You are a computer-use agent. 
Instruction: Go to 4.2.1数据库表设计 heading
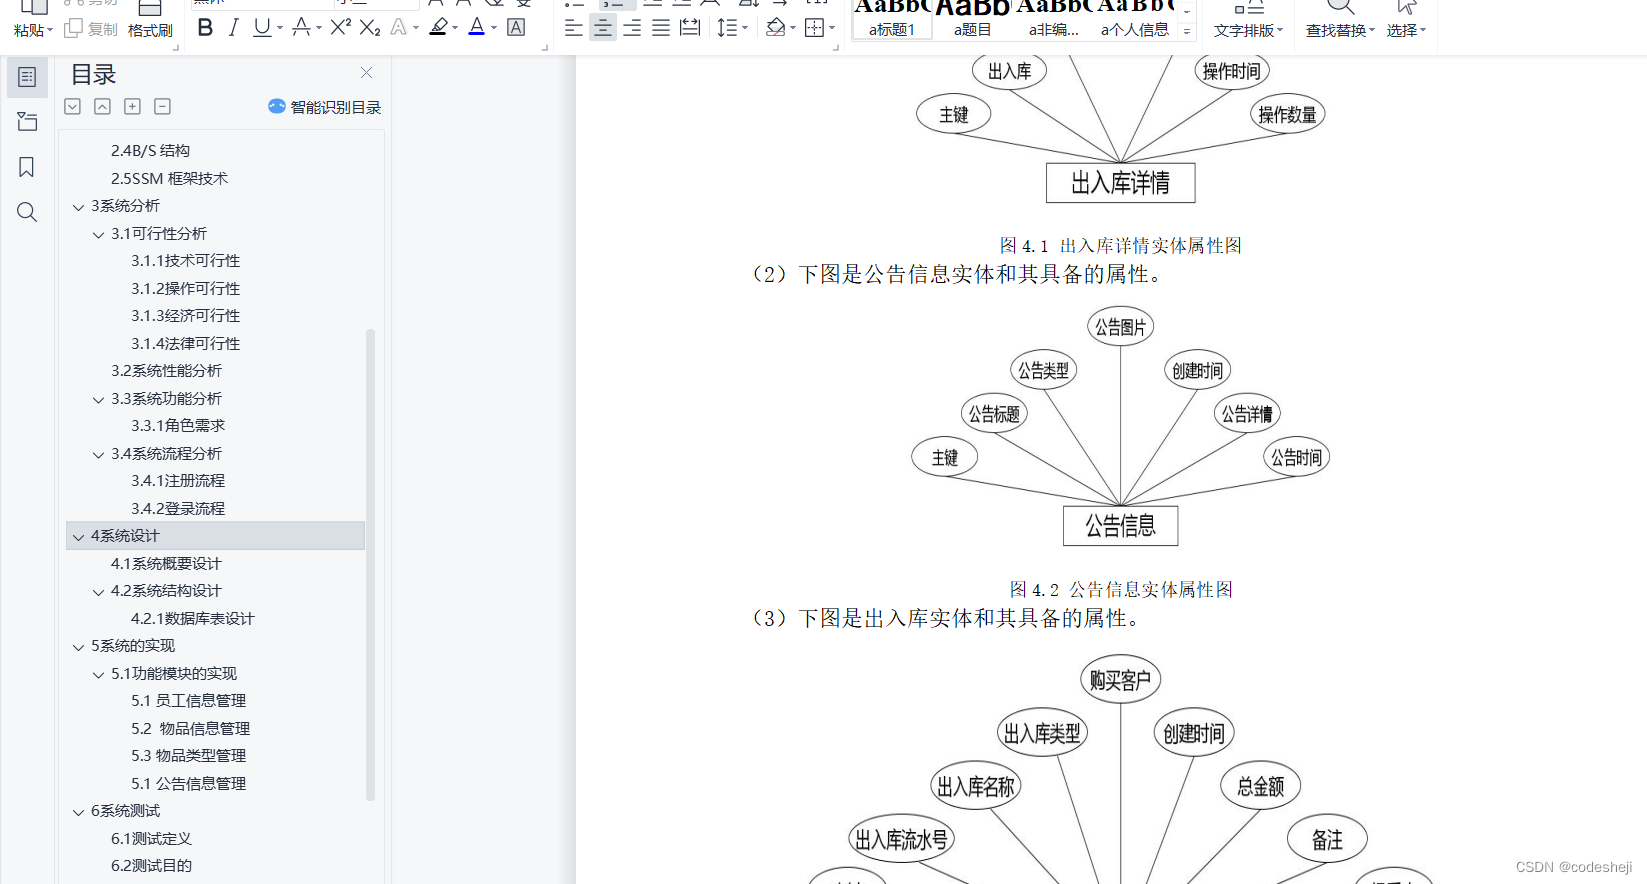pyautogui.click(x=193, y=618)
